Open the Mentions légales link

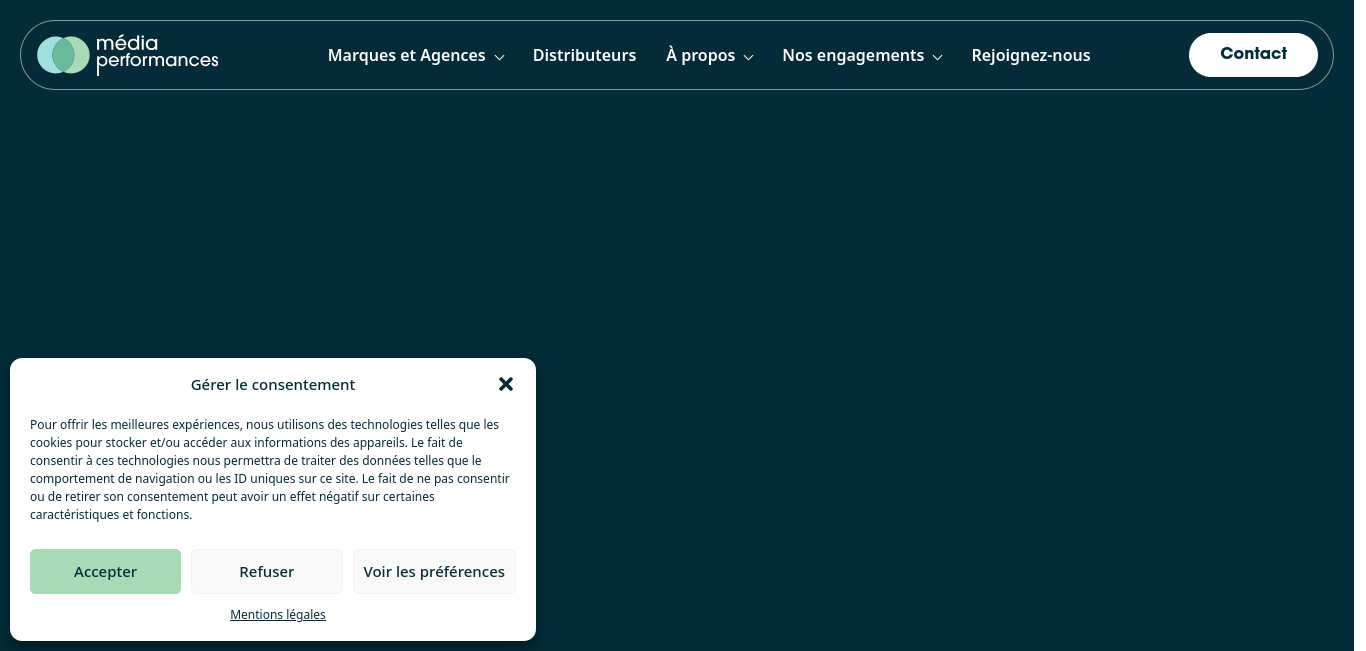click(x=278, y=615)
